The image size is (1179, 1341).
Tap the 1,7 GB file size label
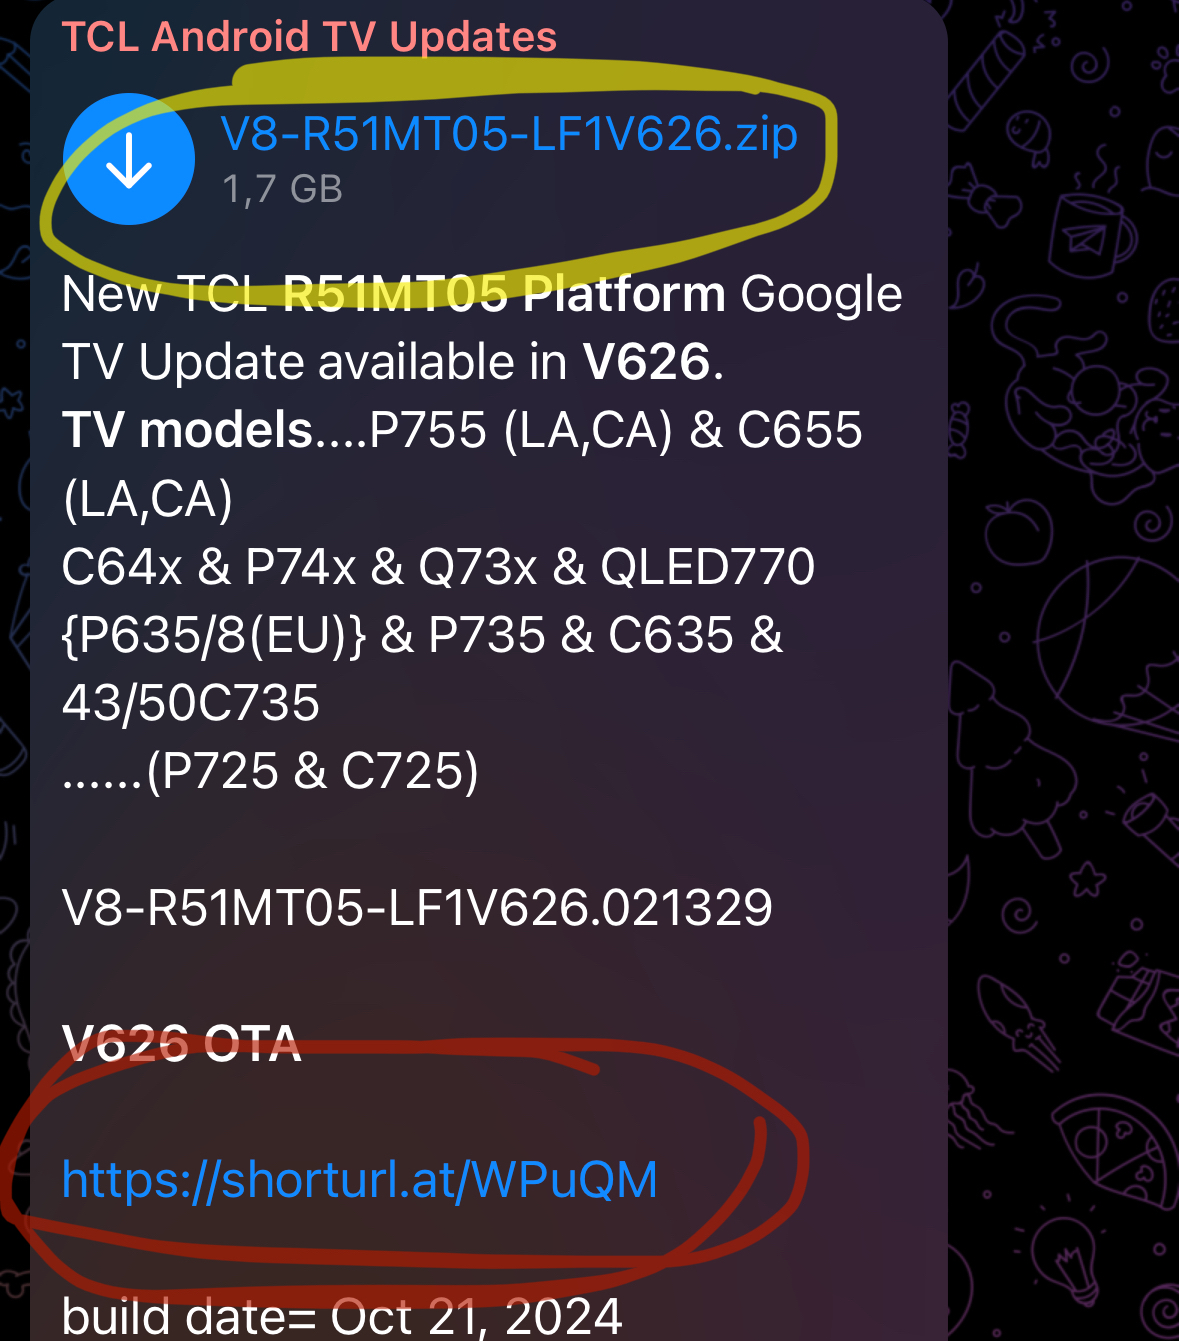283,189
